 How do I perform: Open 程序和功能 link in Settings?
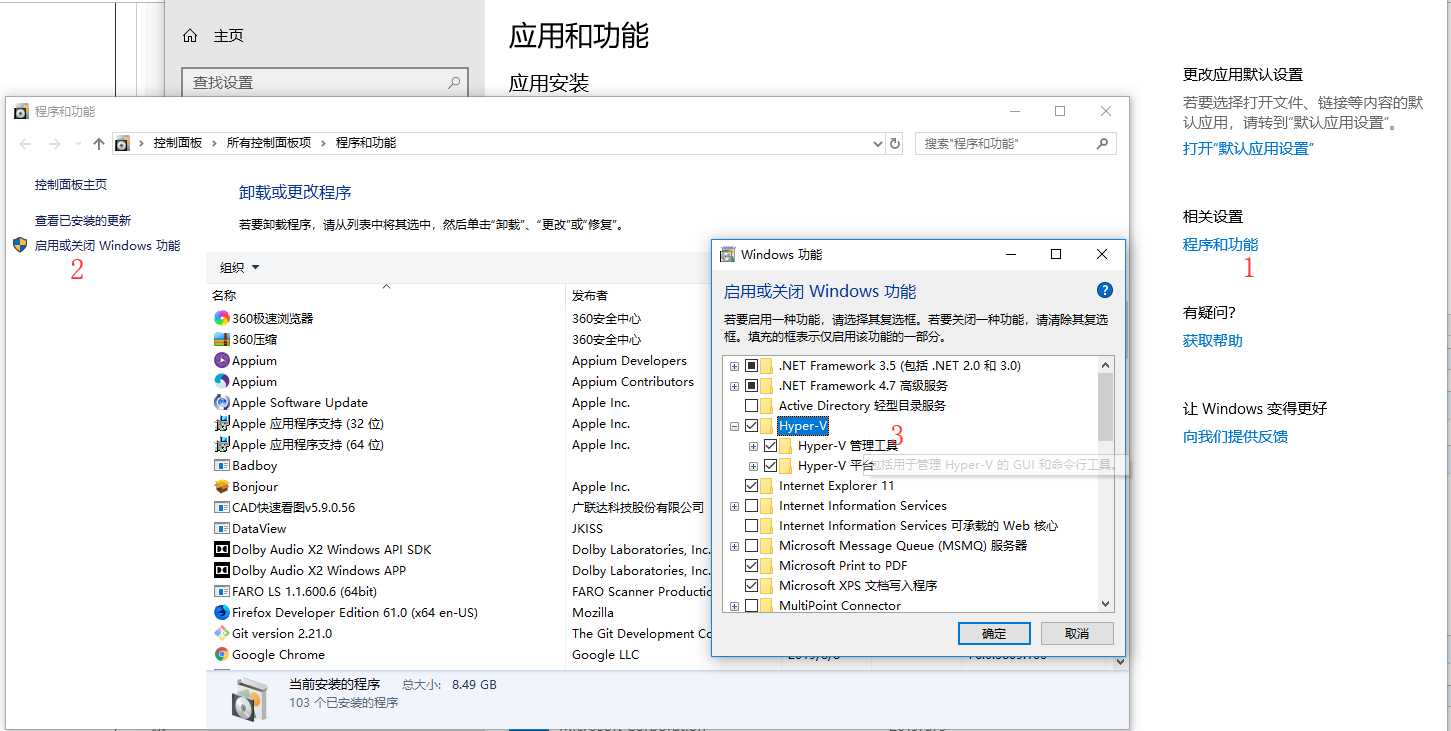pos(1220,244)
